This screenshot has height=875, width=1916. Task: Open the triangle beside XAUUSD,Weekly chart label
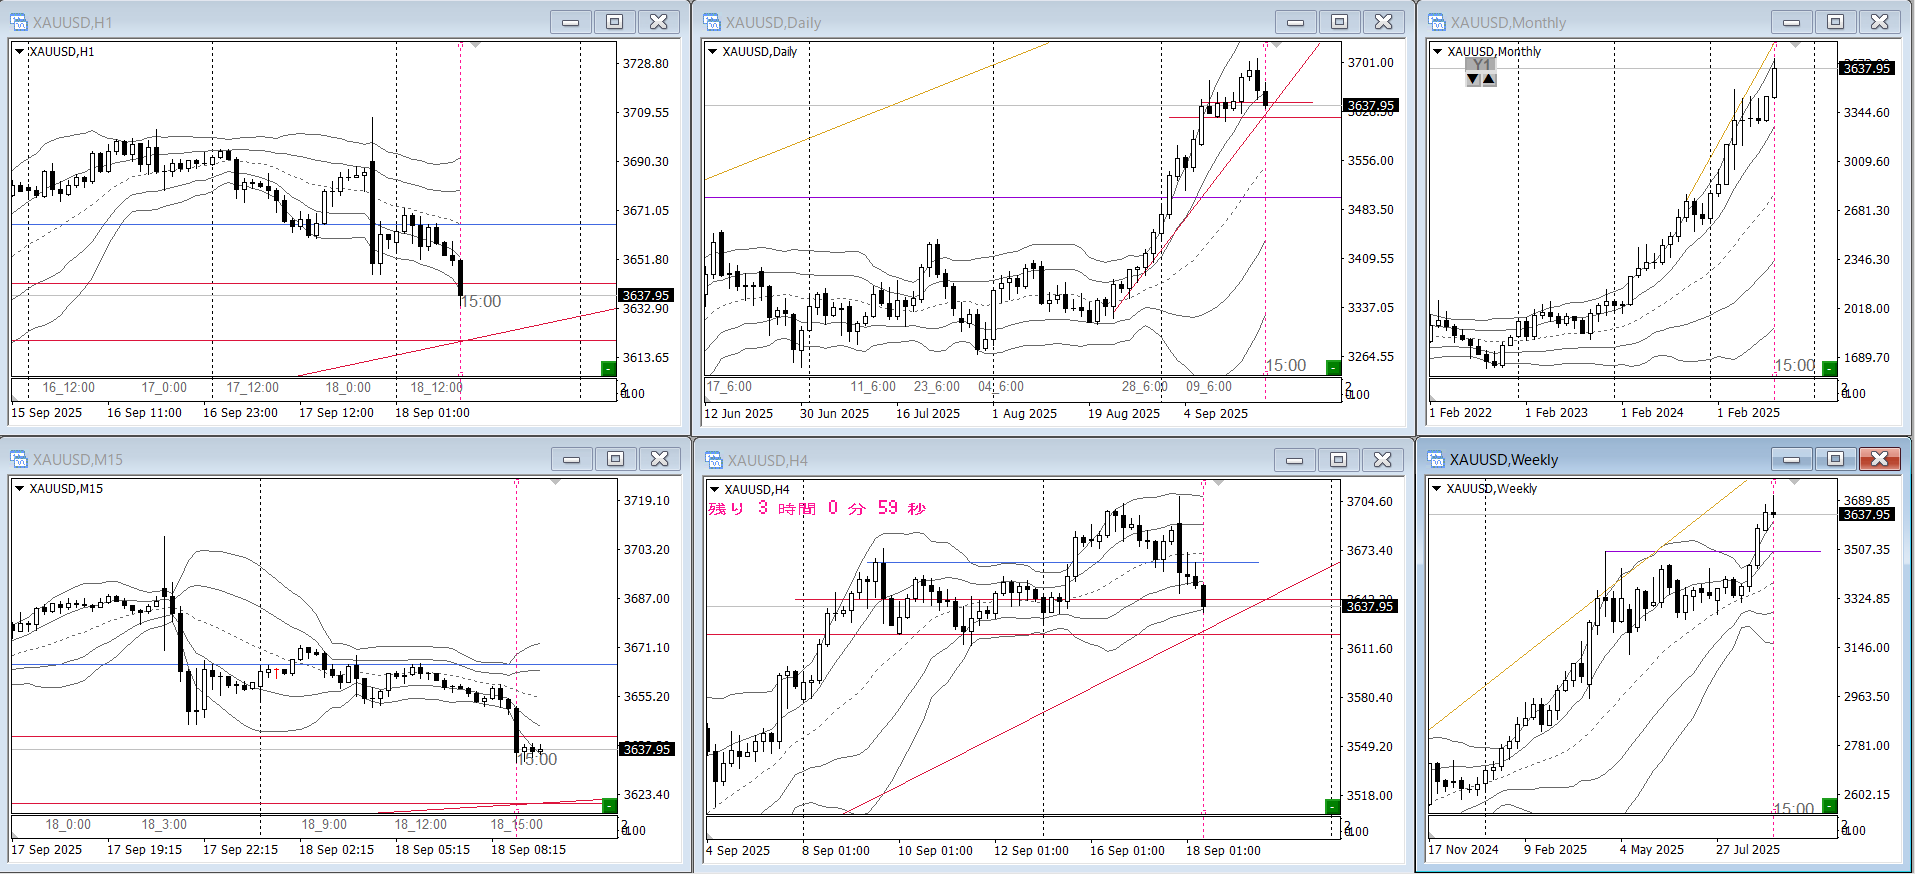point(1437,488)
